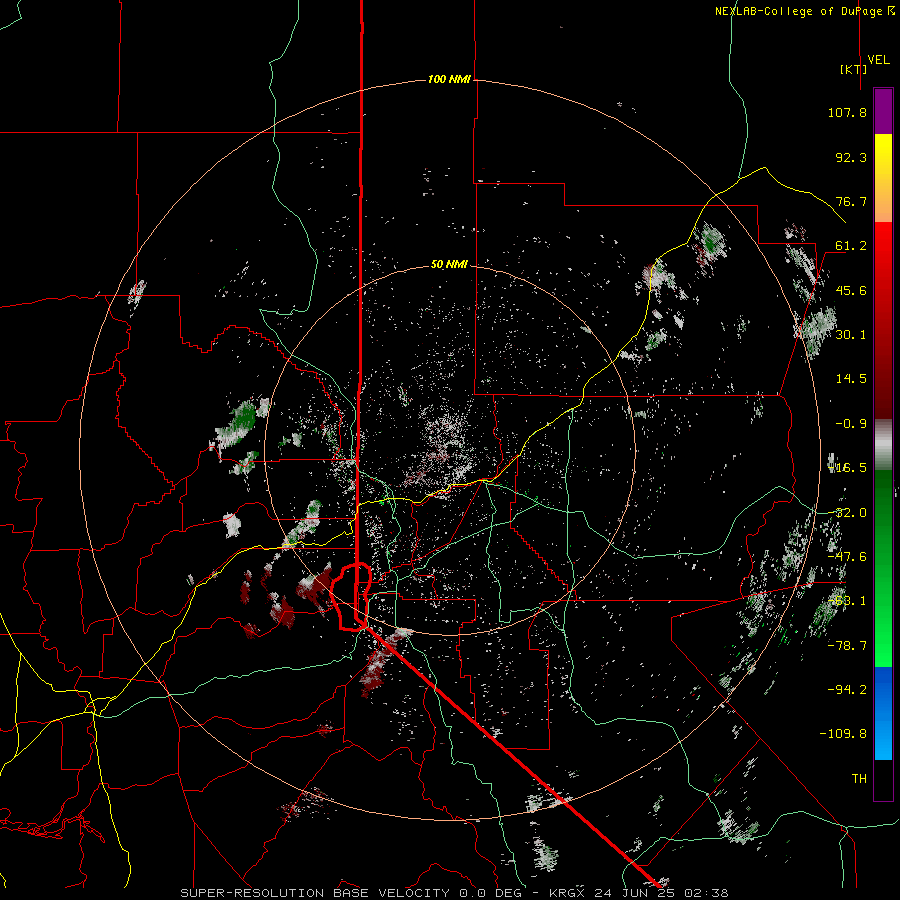
Task: Select the 107.8 legend value
Action: [847, 112]
